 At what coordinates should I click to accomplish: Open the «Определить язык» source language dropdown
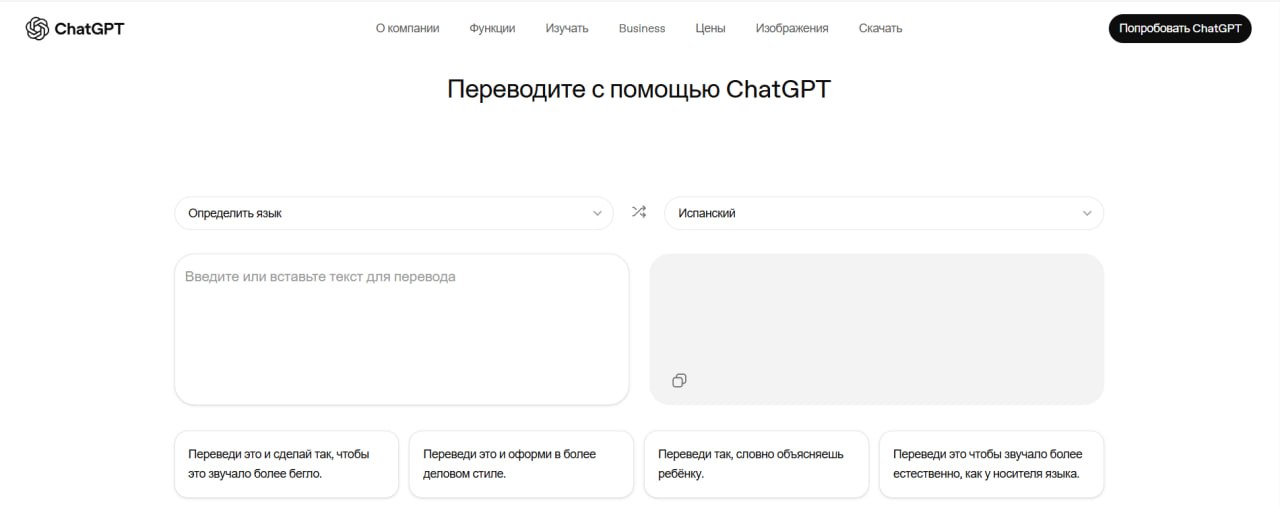tap(394, 213)
